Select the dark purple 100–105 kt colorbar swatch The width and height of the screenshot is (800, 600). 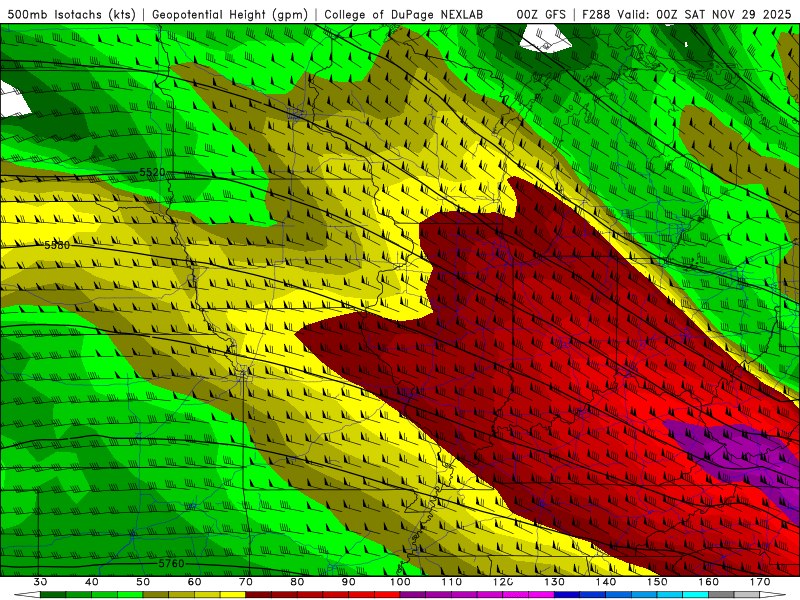tap(413, 595)
